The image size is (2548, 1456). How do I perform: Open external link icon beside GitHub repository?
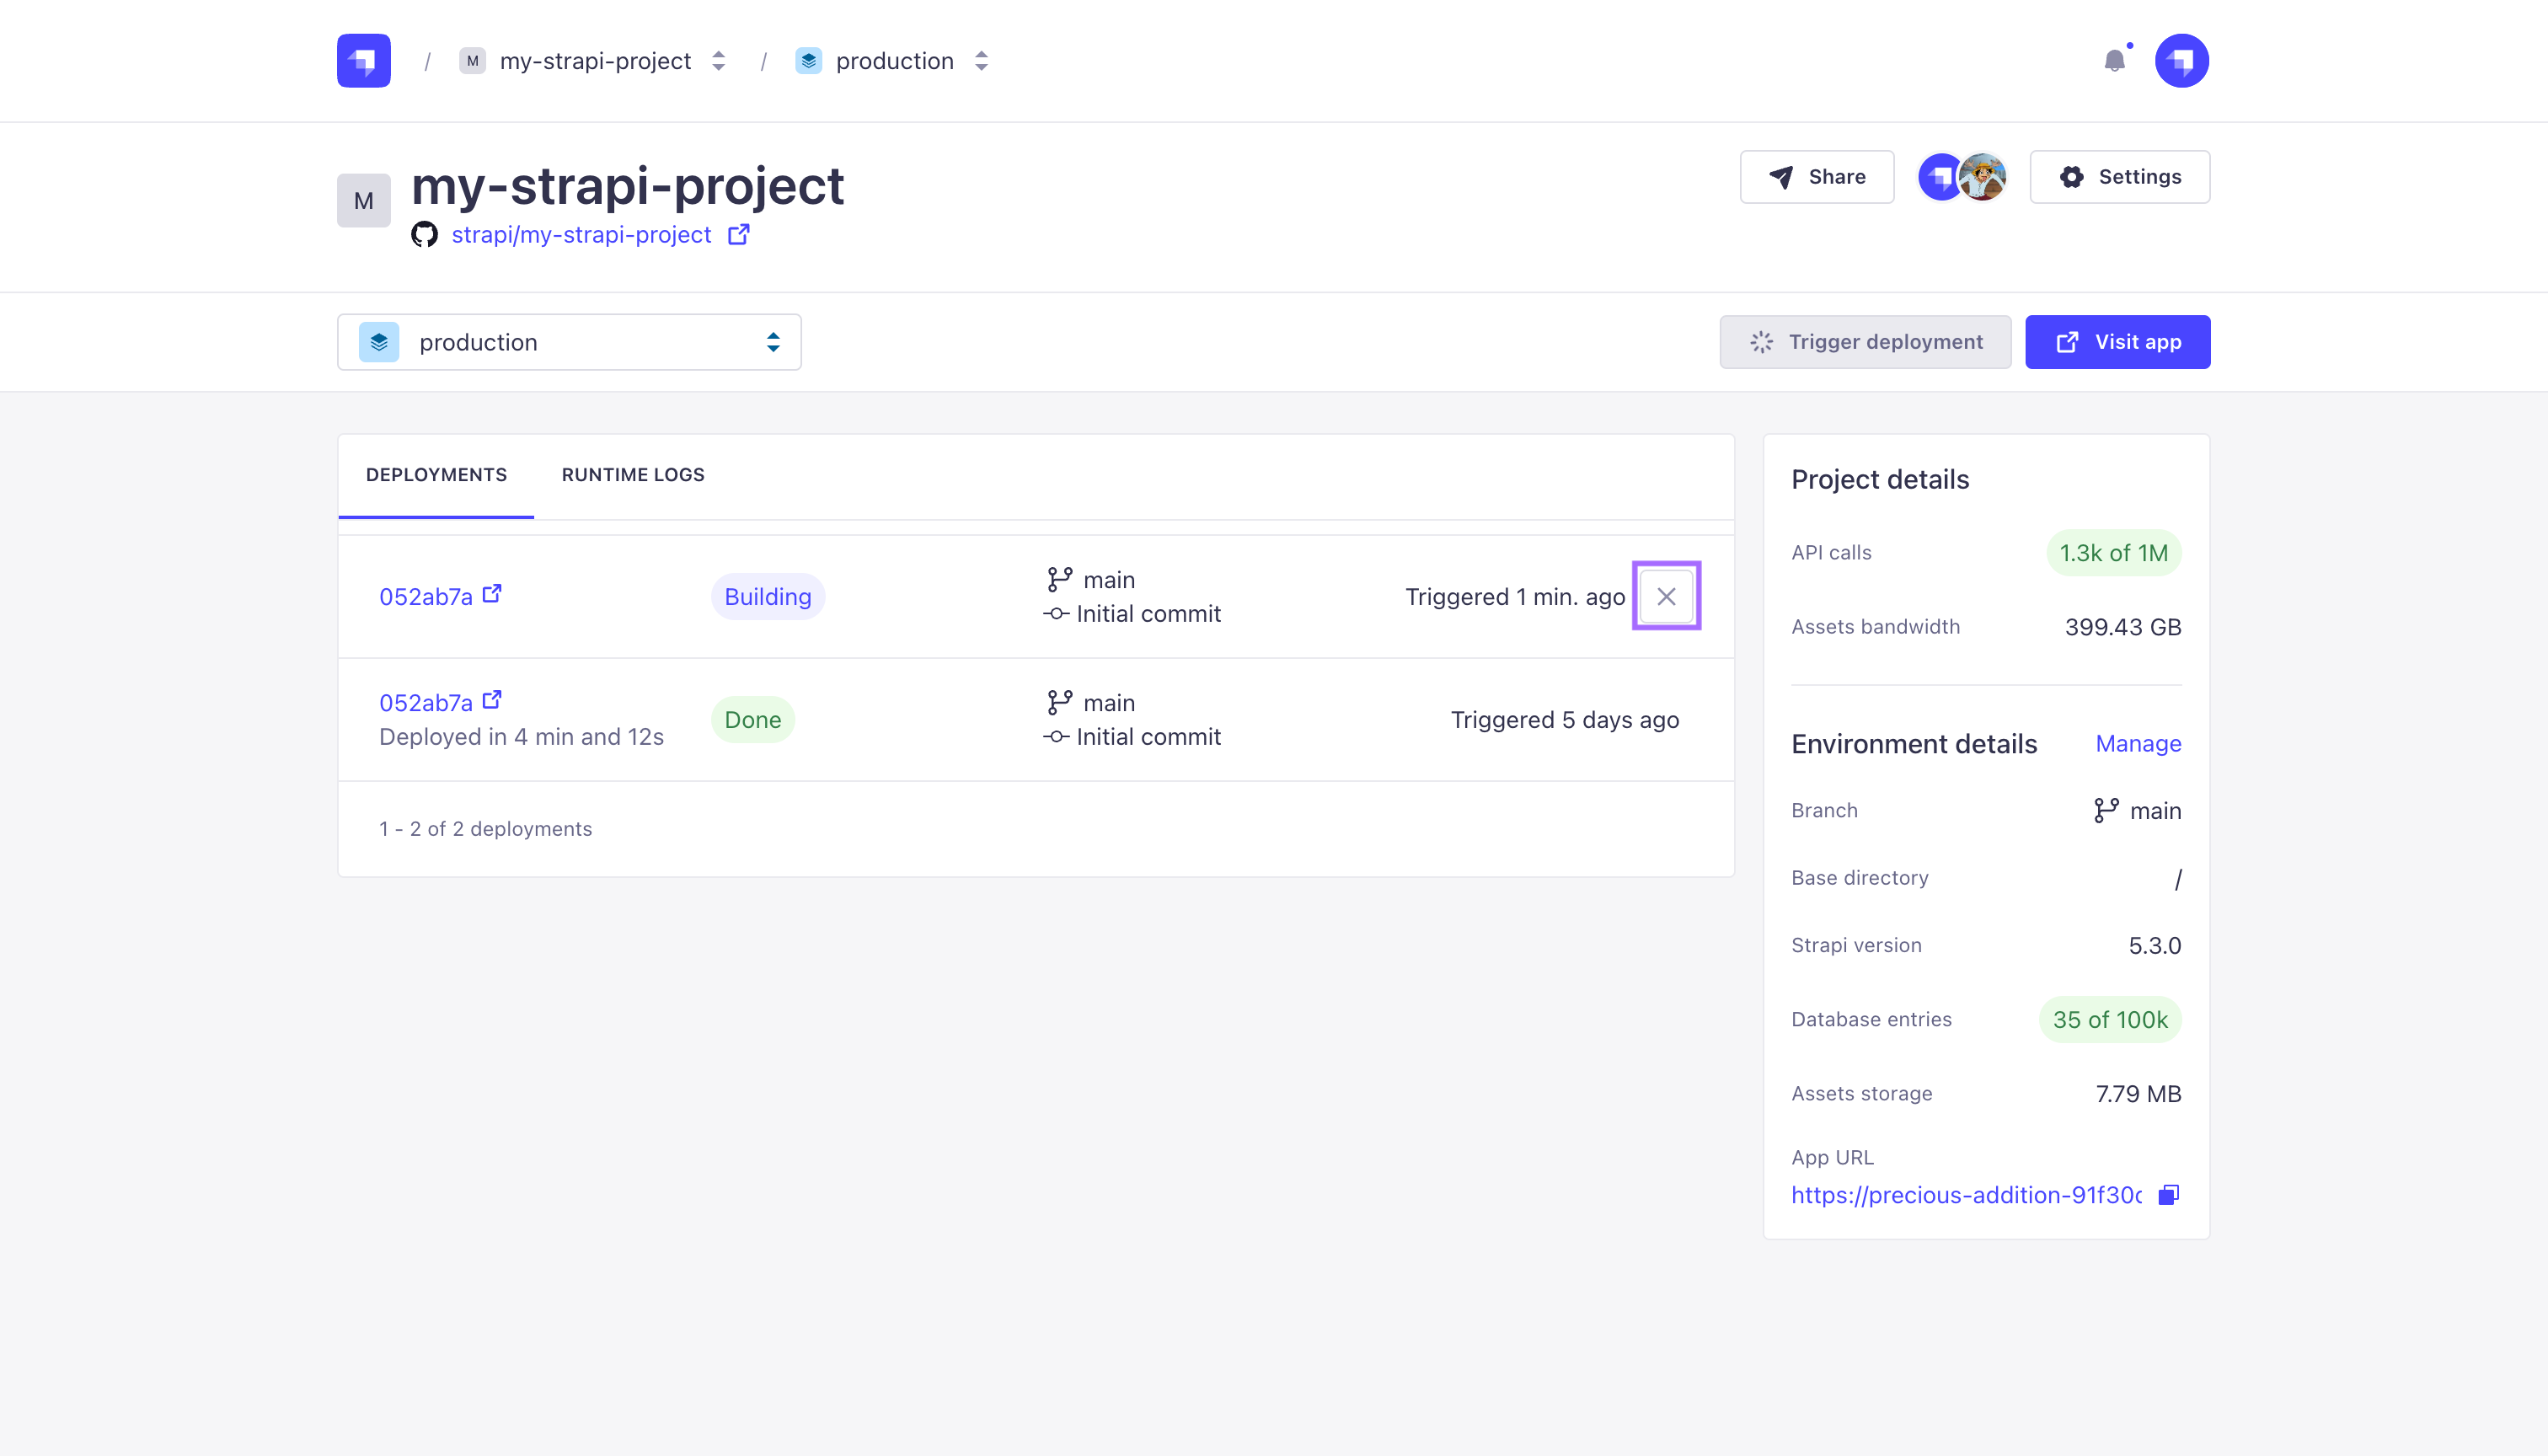(738, 234)
